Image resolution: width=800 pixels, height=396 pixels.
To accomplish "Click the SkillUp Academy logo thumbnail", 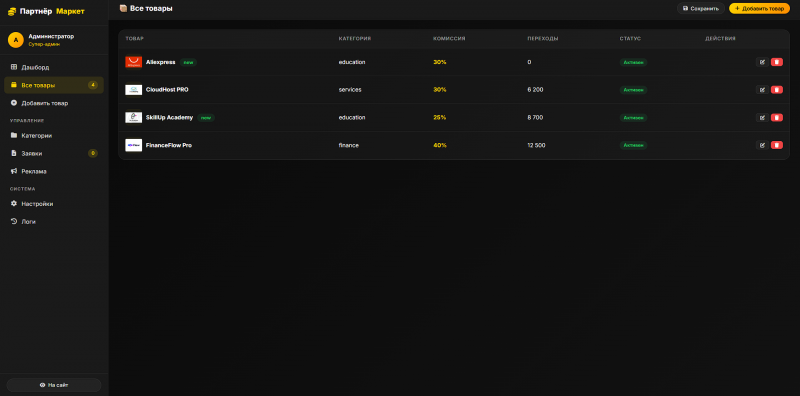I will (x=134, y=117).
